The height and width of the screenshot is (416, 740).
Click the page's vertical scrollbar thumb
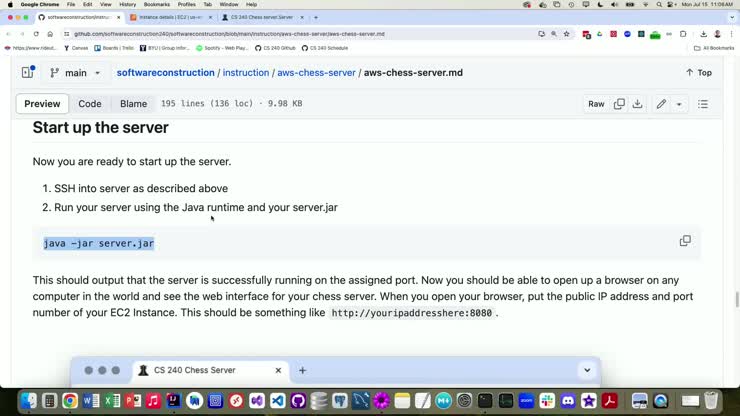point(736,299)
